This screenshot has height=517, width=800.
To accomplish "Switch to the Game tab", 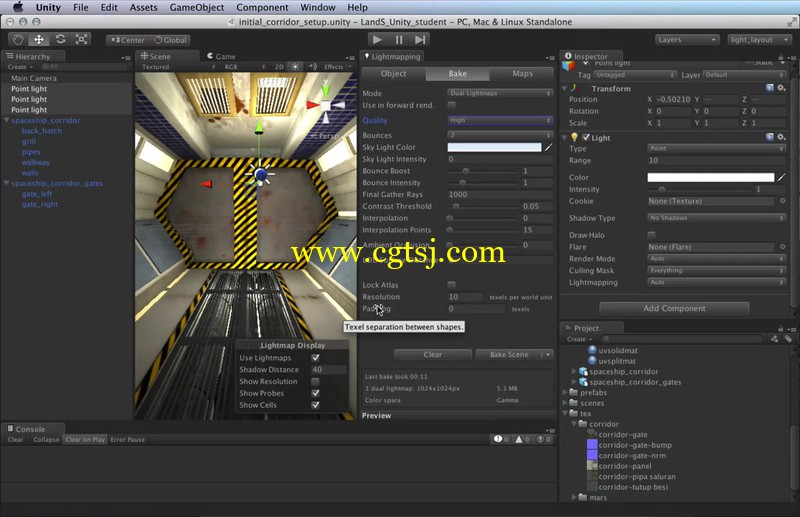I will pos(221,56).
